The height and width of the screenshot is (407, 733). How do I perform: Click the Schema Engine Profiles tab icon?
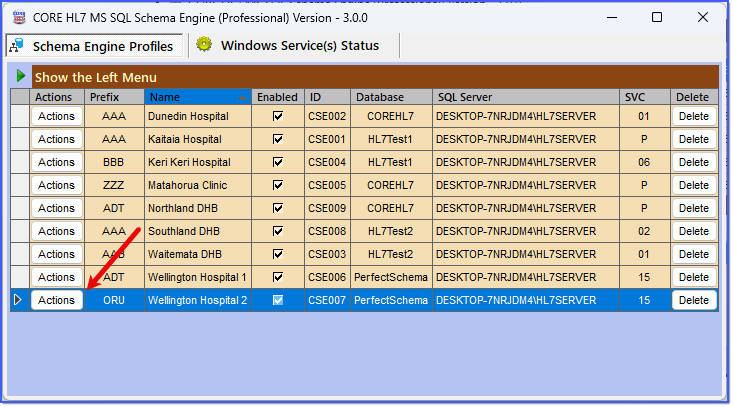[x=17, y=46]
